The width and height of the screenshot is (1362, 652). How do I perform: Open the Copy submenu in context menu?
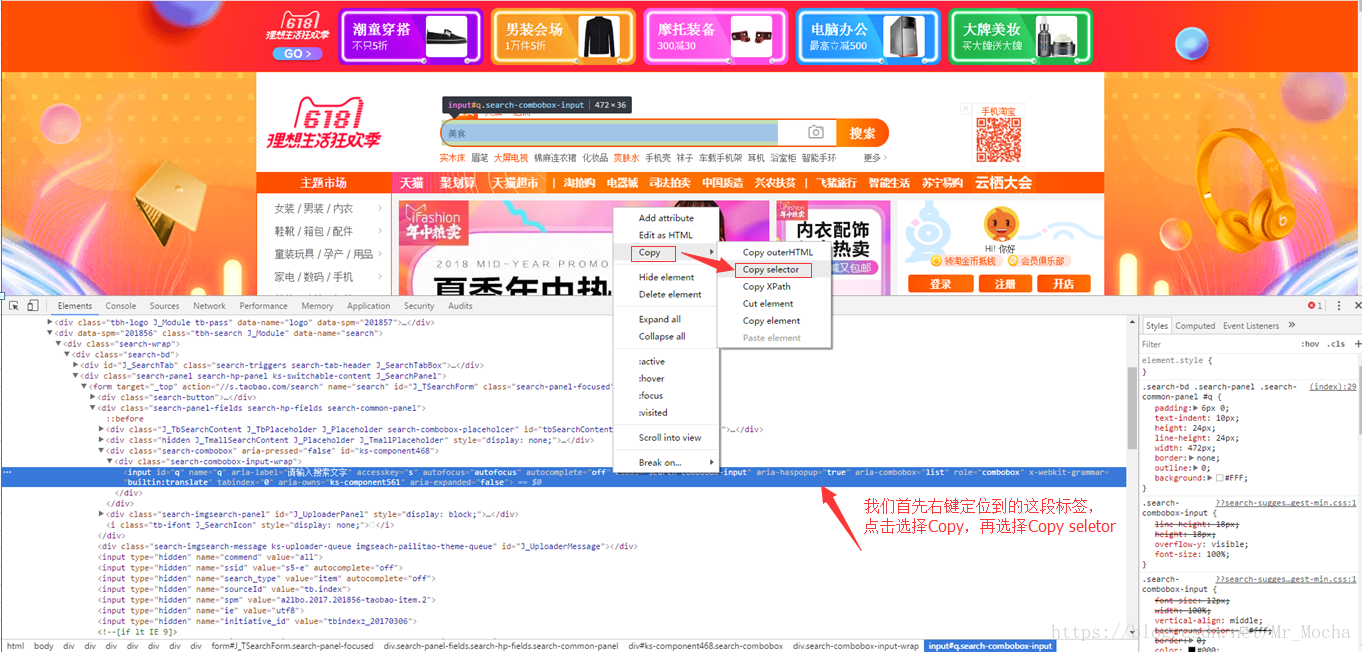point(666,252)
